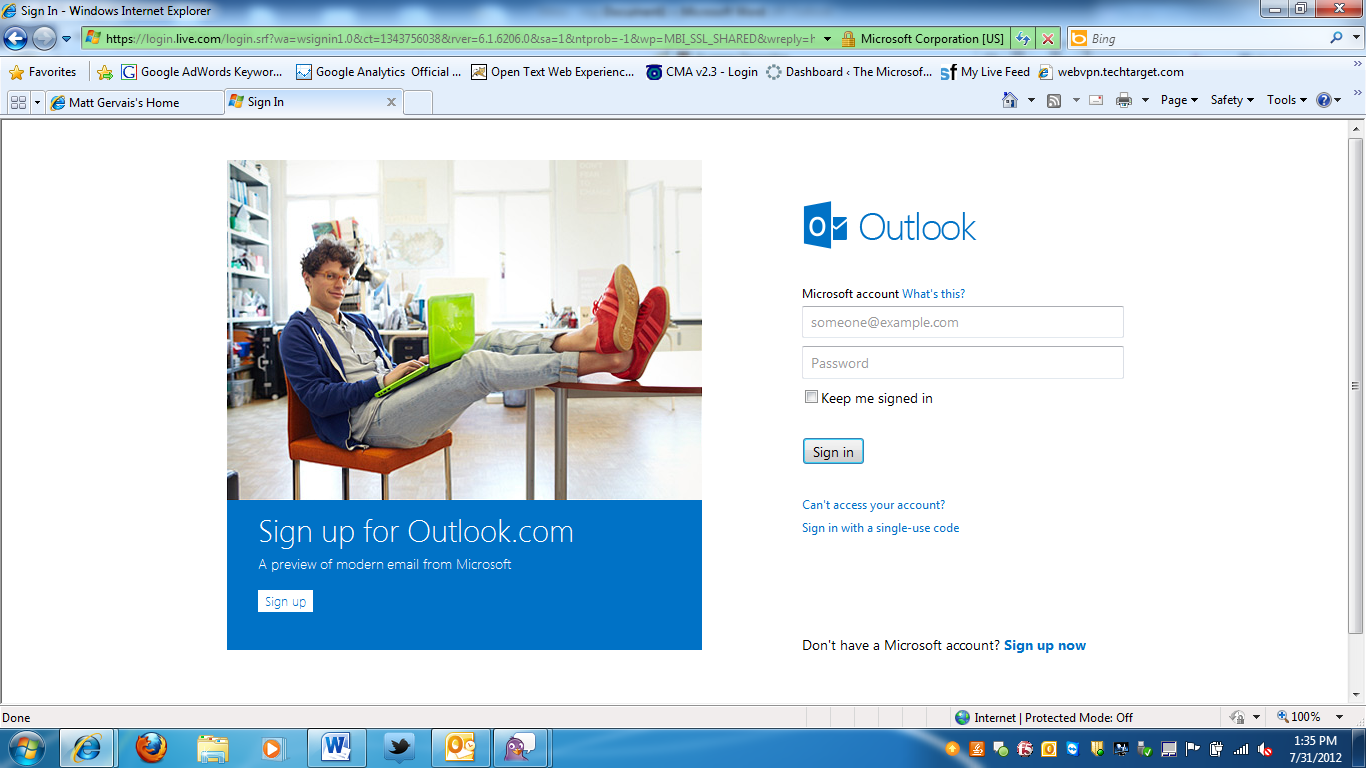1366x768 pixels.
Task: Click the Forward navigation arrow
Action: click(x=44, y=39)
